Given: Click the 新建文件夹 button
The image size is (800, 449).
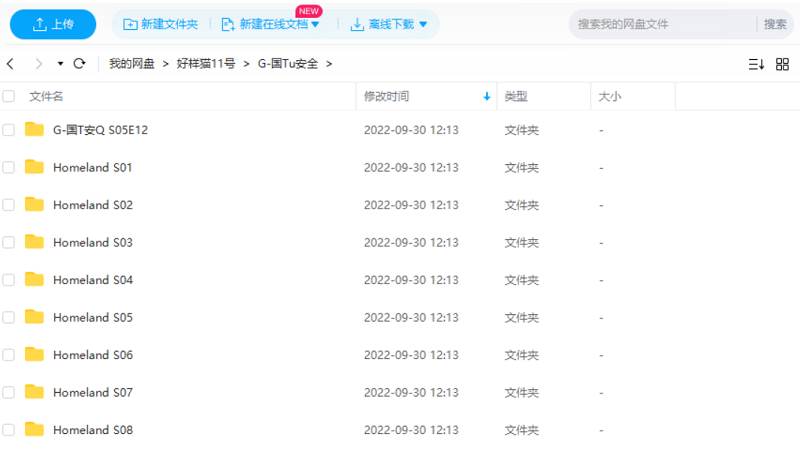Looking at the screenshot, I should coord(160,24).
